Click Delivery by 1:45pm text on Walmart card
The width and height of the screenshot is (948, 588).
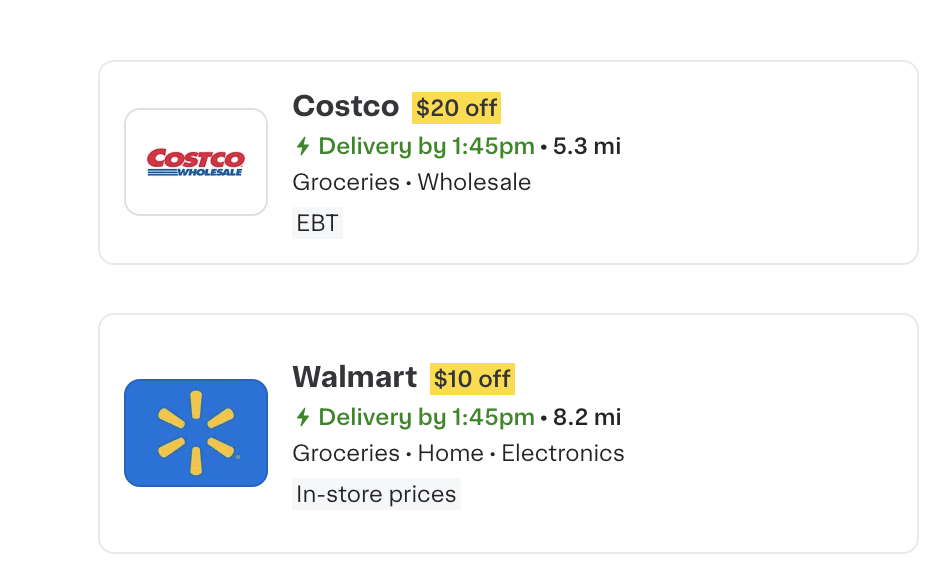pyautogui.click(x=424, y=417)
